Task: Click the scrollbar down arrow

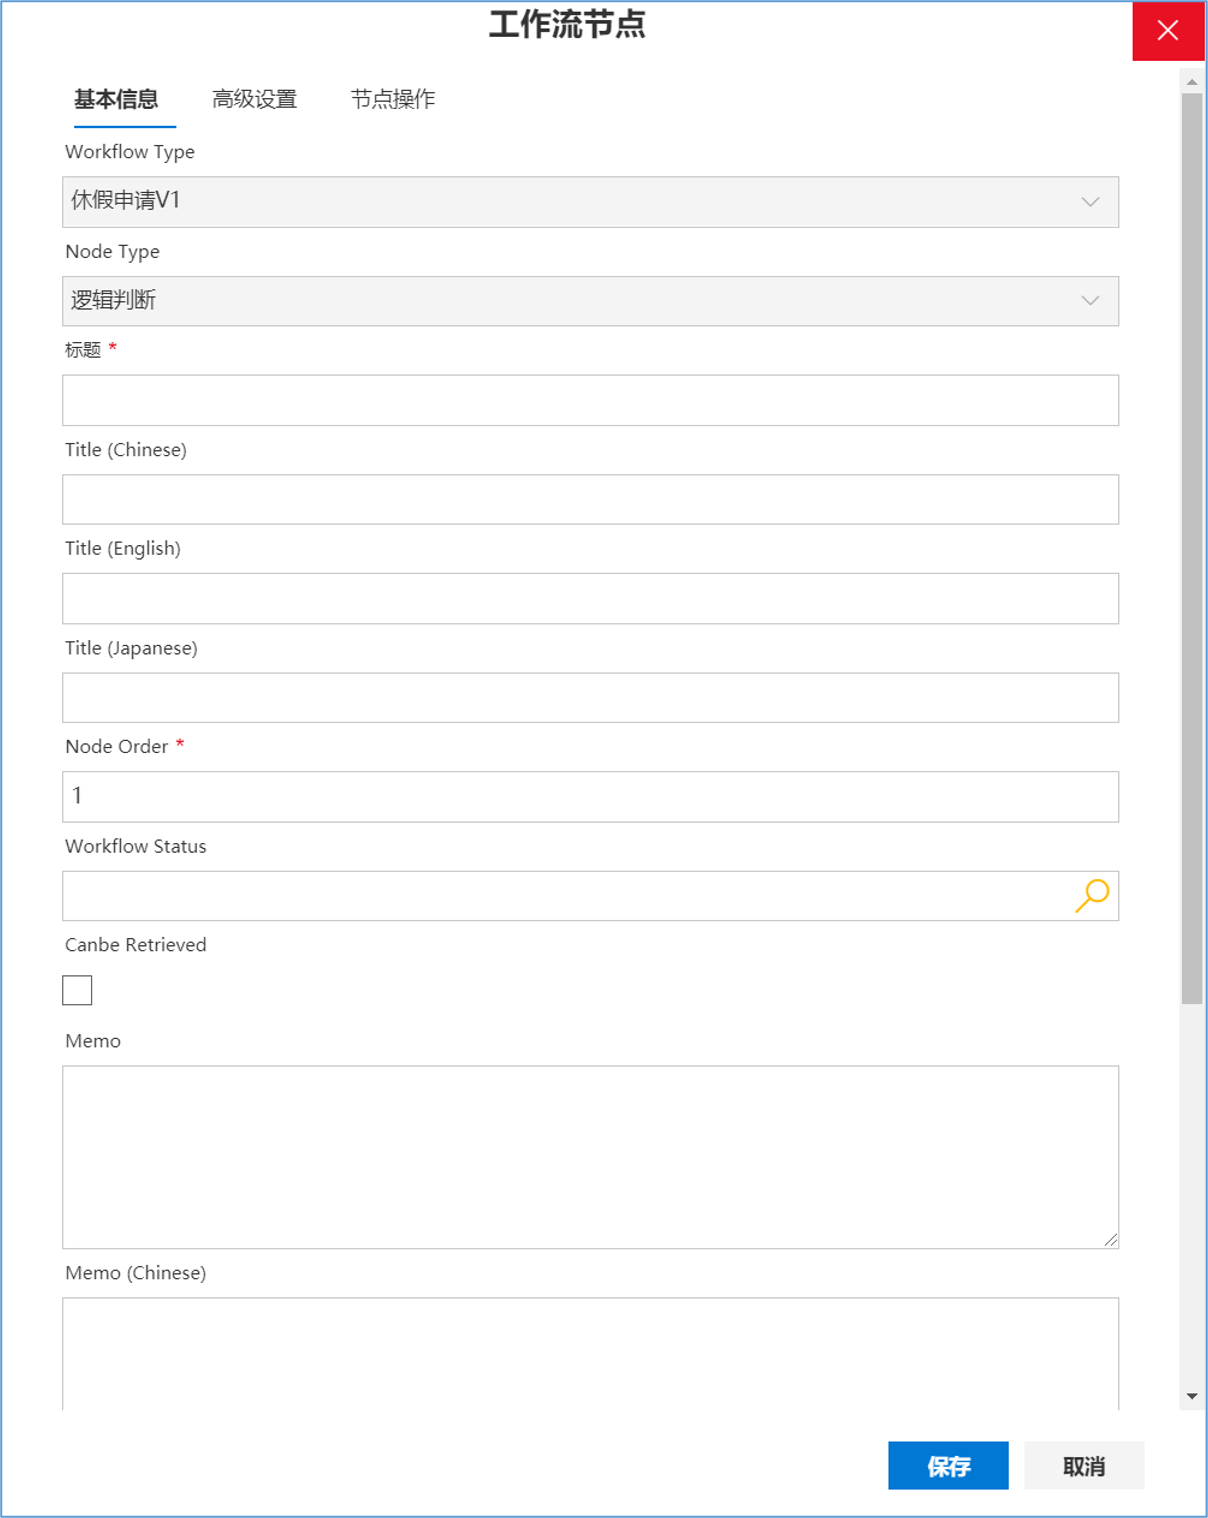Action: [x=1192, y=1396]
